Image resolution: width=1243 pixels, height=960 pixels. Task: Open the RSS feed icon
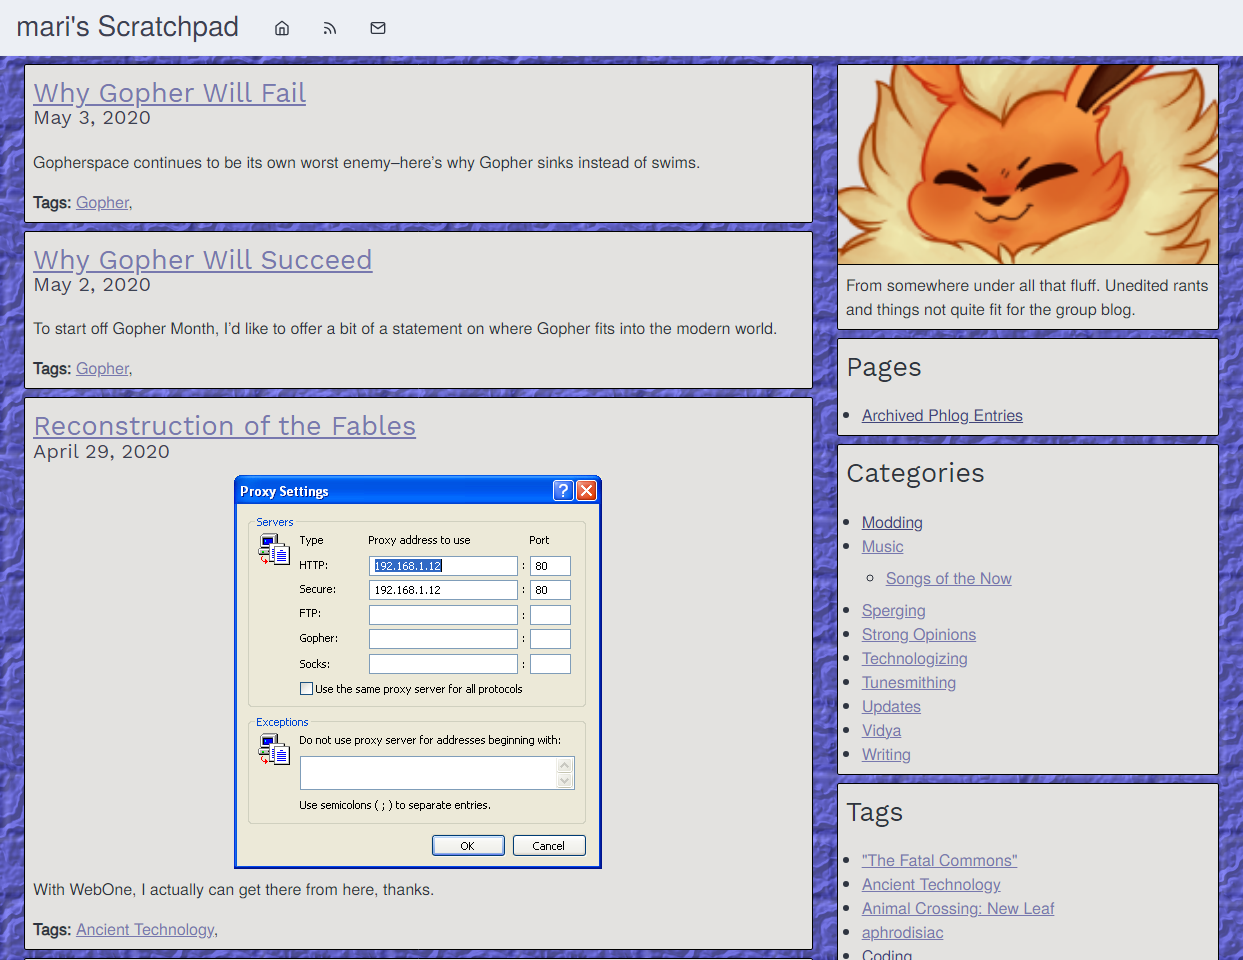pos(330,28)
